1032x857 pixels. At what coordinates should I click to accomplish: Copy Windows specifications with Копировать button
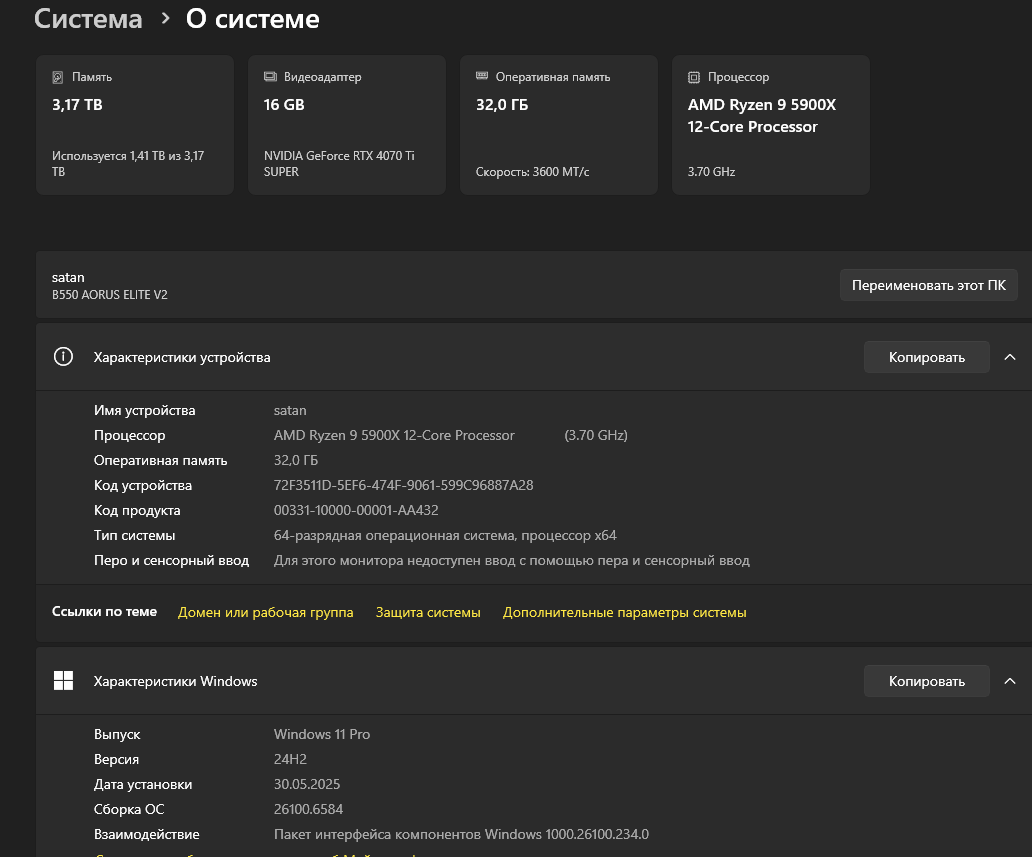click(x=926, y=681)
